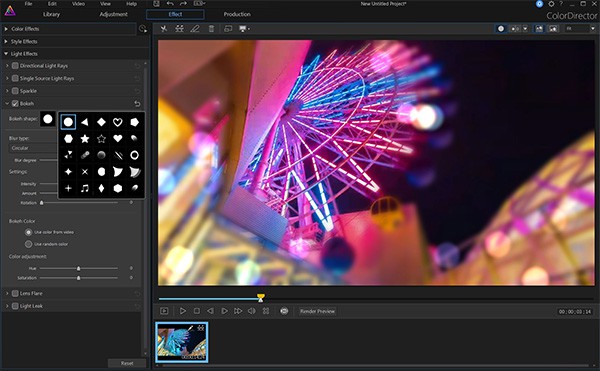Expand the Color Effects section

point(6,29)
